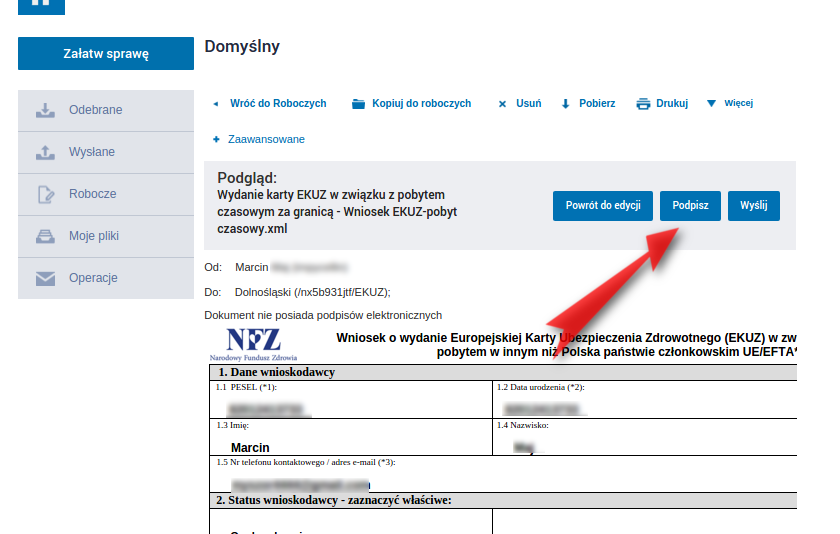Sign the document with Podpisz

click(690, 206)
